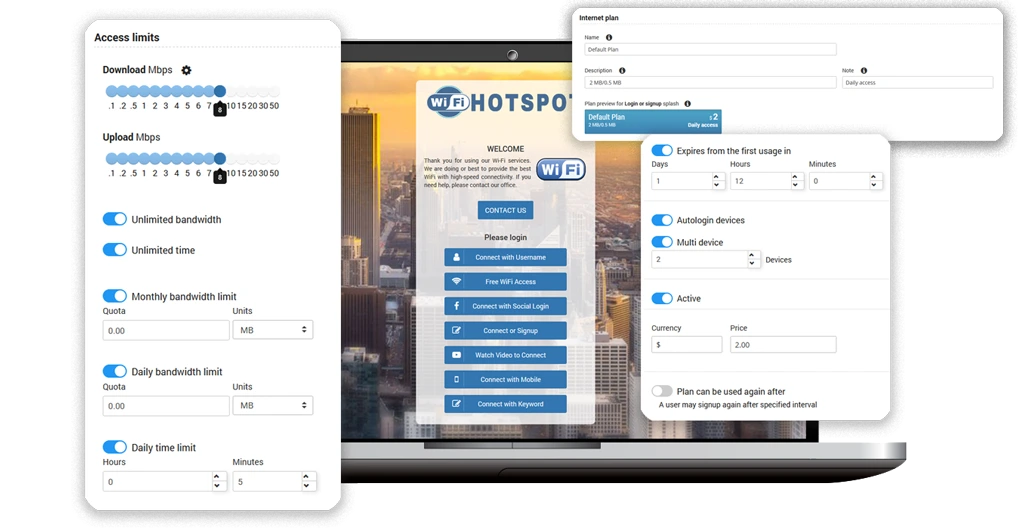Viewport: 1024px width, 529px height.
Task: Click Facebook icon on Connect with Social Login
Action: coord(456,306)
